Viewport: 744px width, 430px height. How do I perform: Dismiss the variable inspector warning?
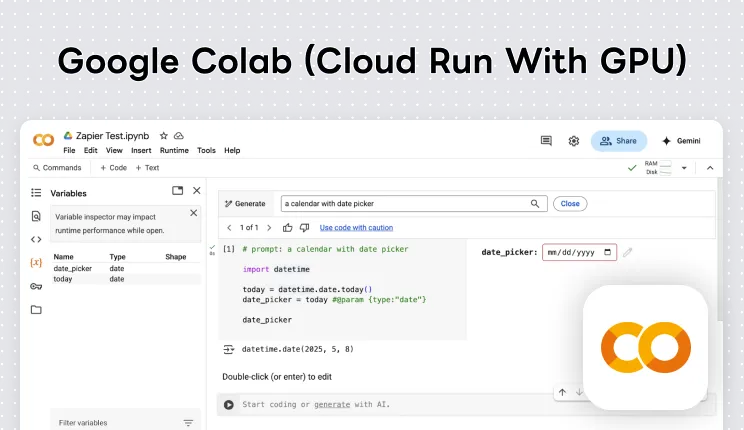(x=194, y=213)
